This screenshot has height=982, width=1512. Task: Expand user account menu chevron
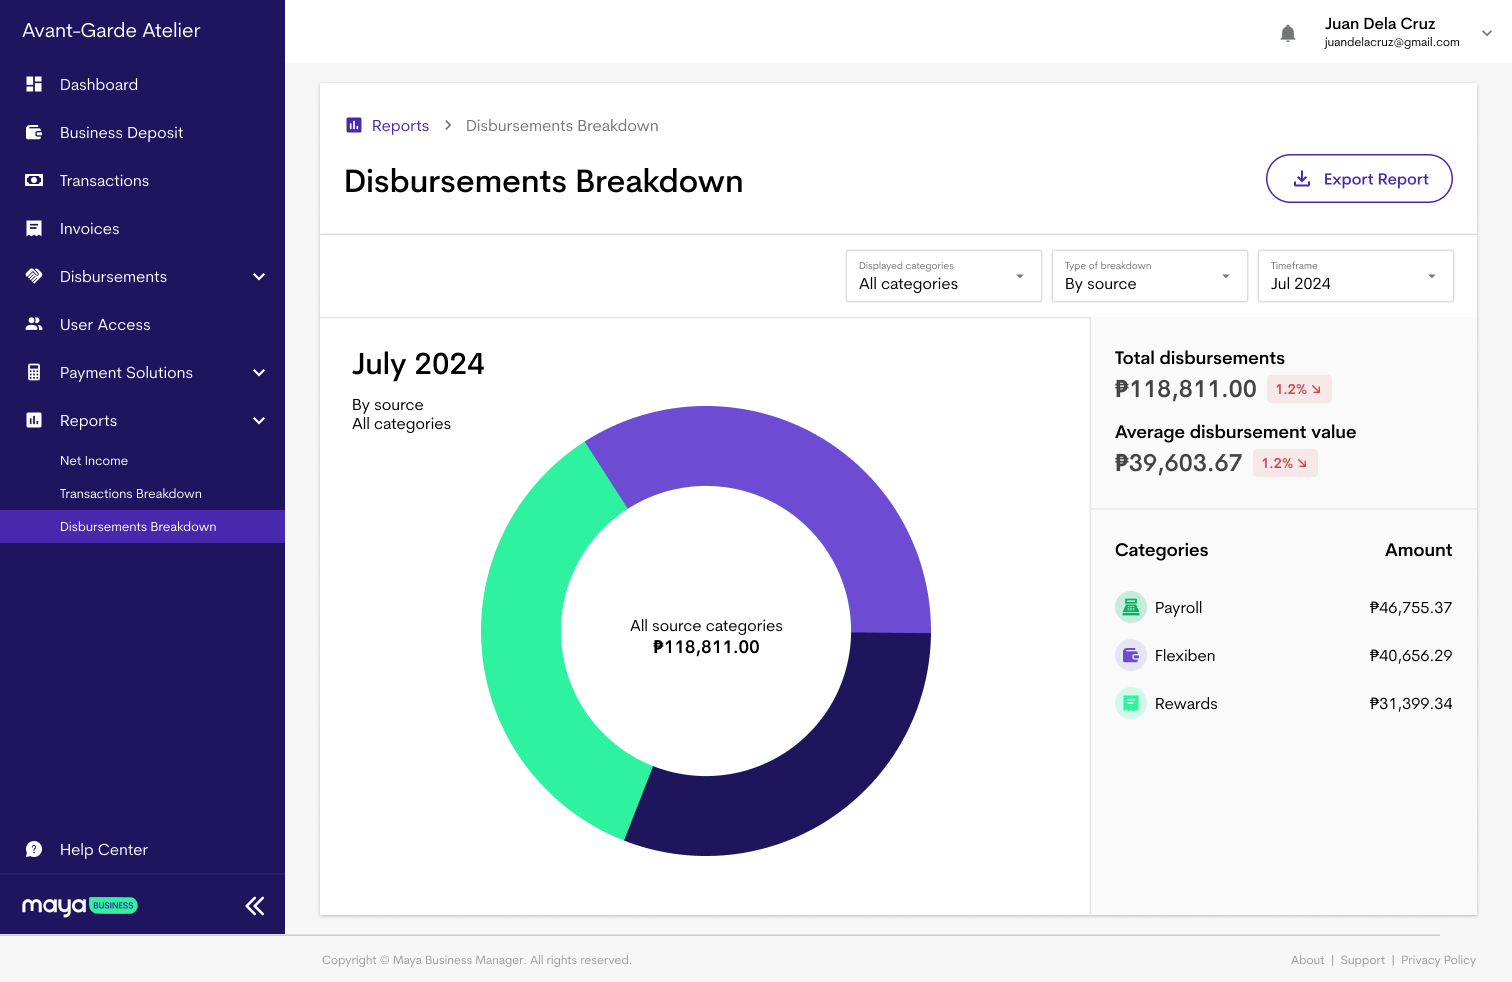tap(1487, 33)
